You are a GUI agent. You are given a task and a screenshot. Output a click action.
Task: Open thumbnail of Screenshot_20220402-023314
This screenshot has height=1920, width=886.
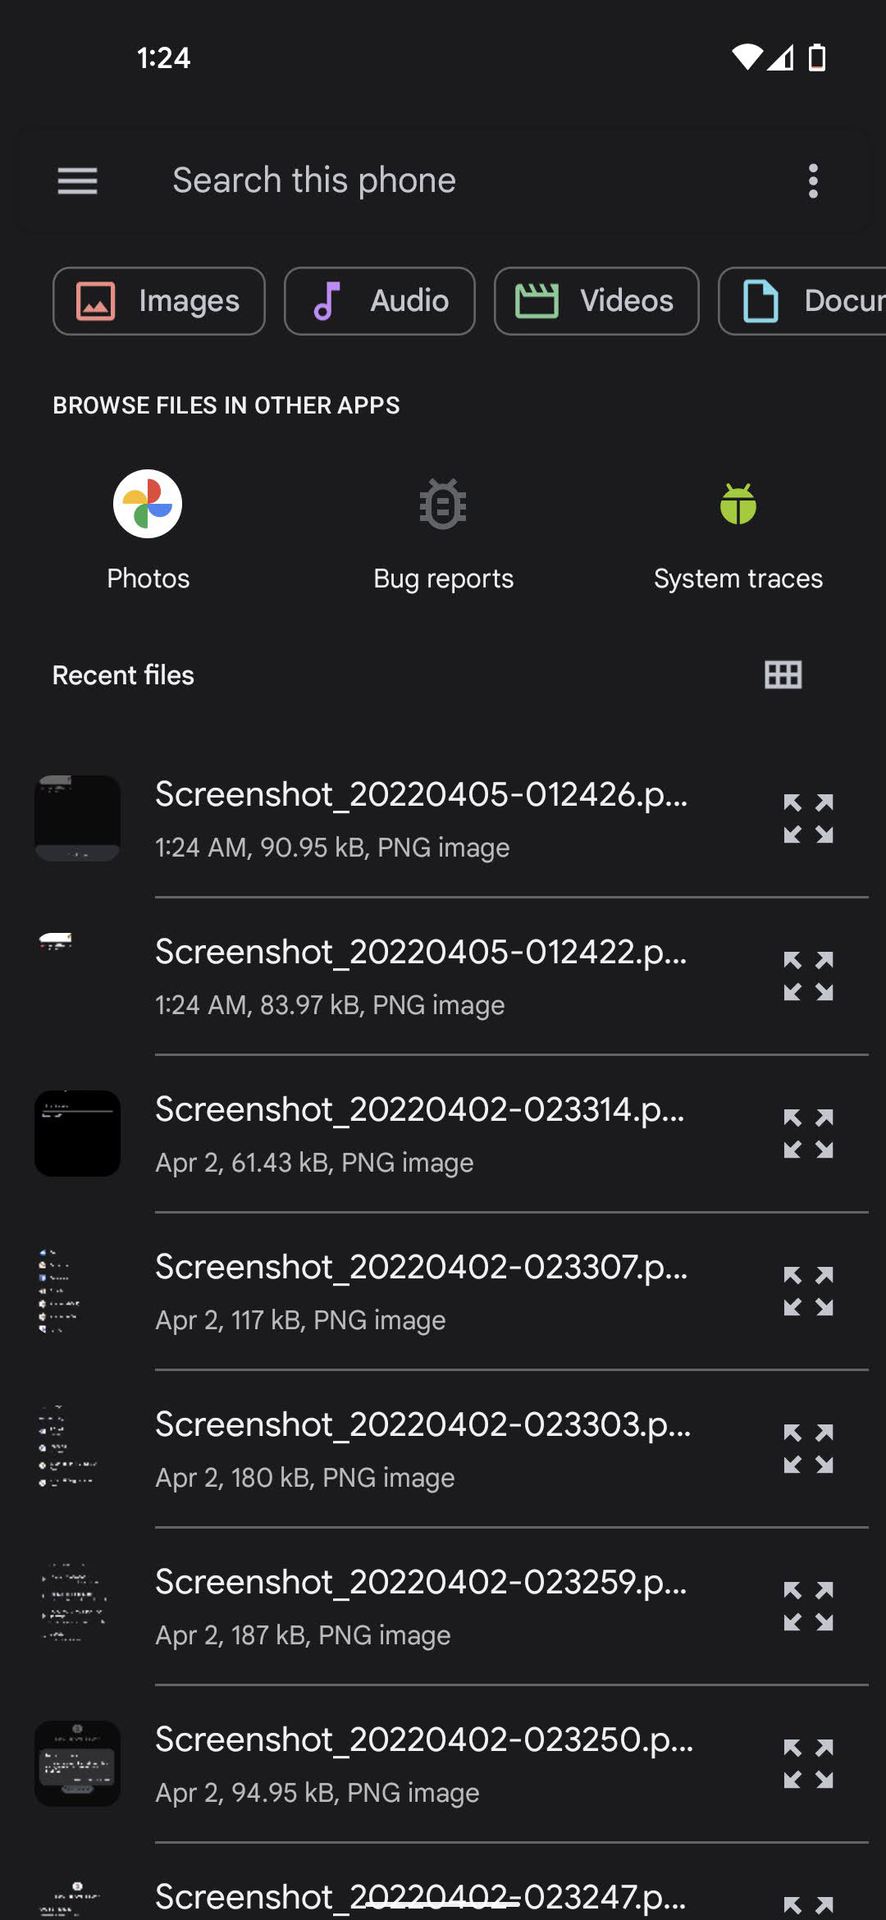[77, 1134]
